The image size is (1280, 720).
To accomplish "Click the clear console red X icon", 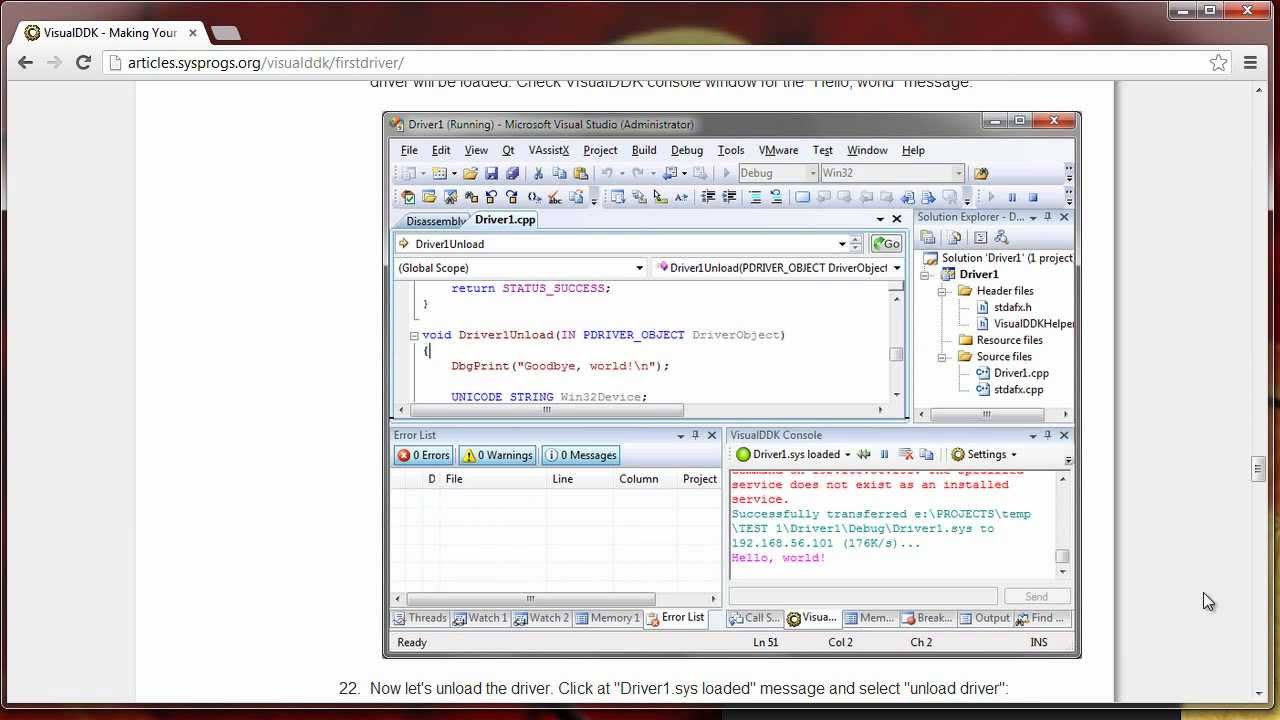I will pyautogui.click(x=906, y=455).
